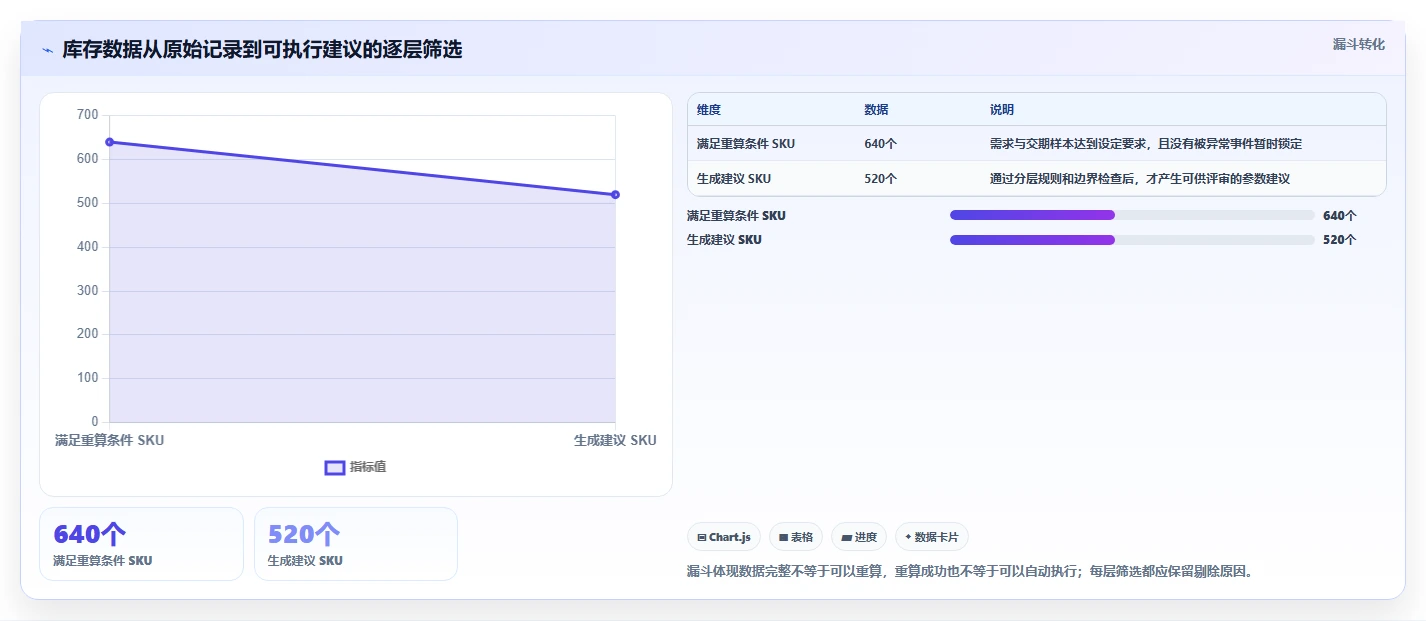Screen dimensions: 1426x621
Task: Toggle the 指标值 legend swatch
Action: pyautogui.click(x=335, y=467)
